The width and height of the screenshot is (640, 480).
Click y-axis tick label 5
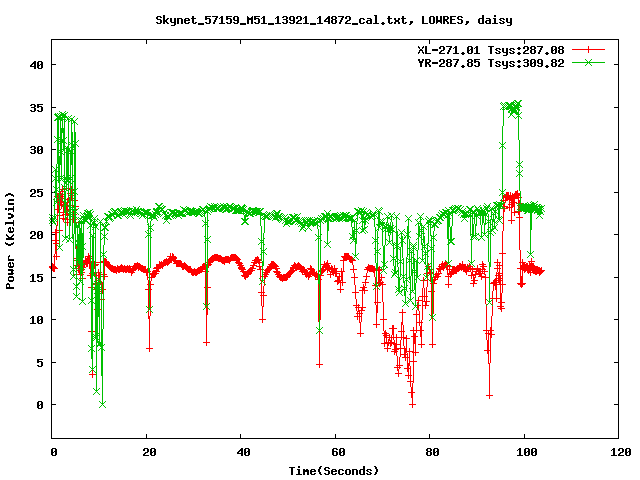[x=40, y=362]
